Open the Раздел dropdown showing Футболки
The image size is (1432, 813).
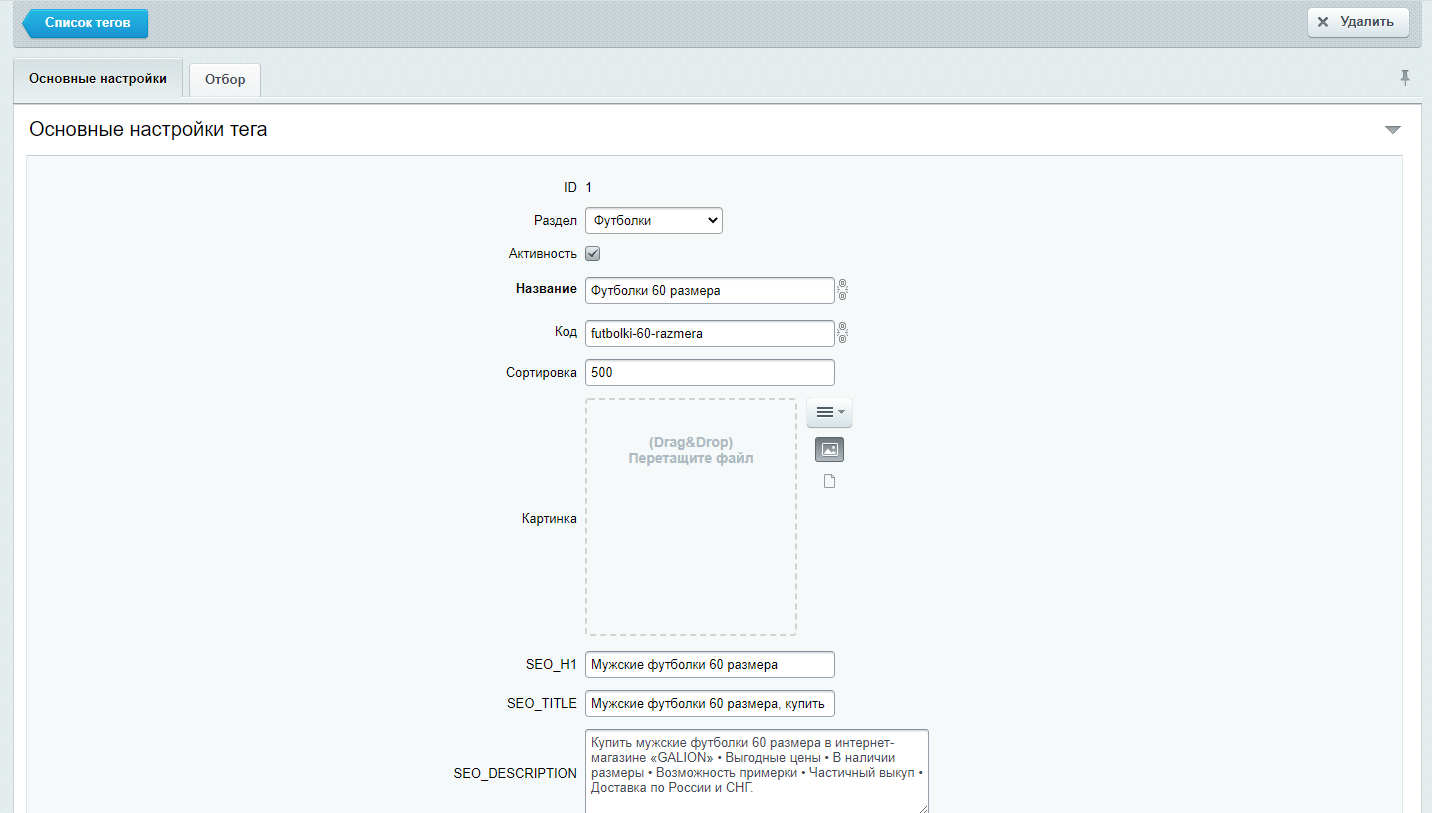(x=653, y=221)
